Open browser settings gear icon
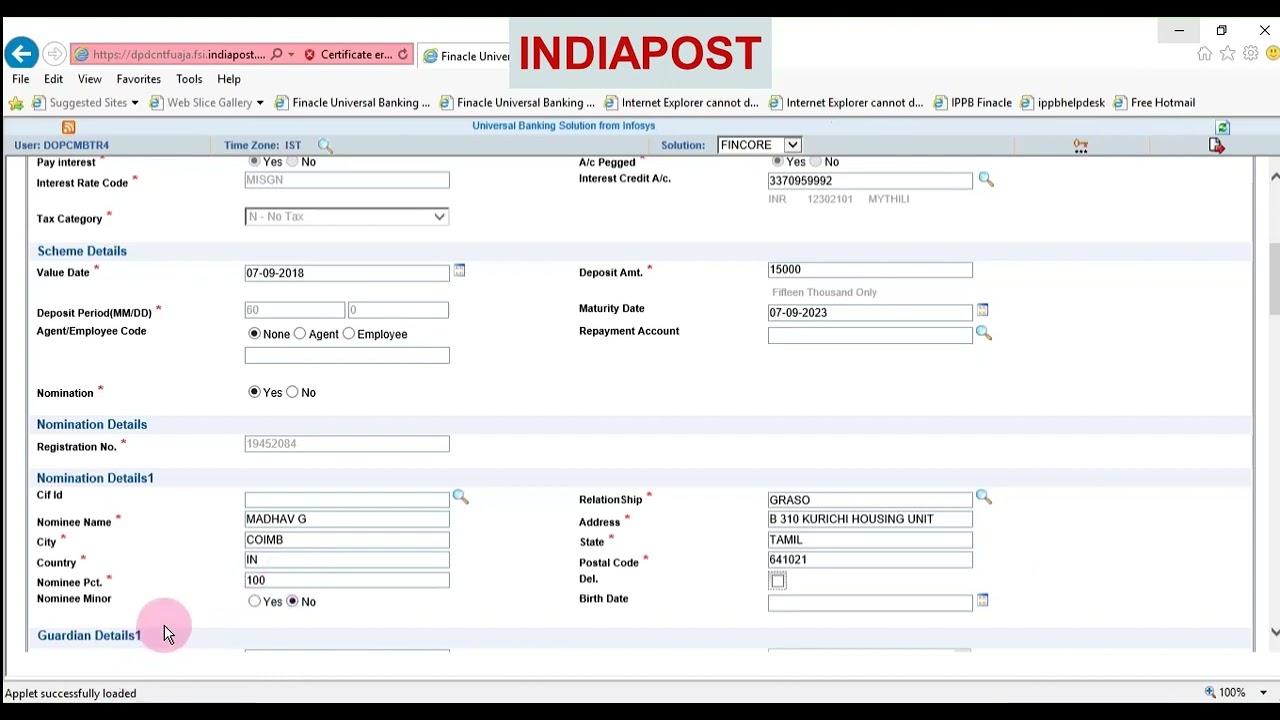This screenshot has width=1280, height=720. [x=1250, y=54]
